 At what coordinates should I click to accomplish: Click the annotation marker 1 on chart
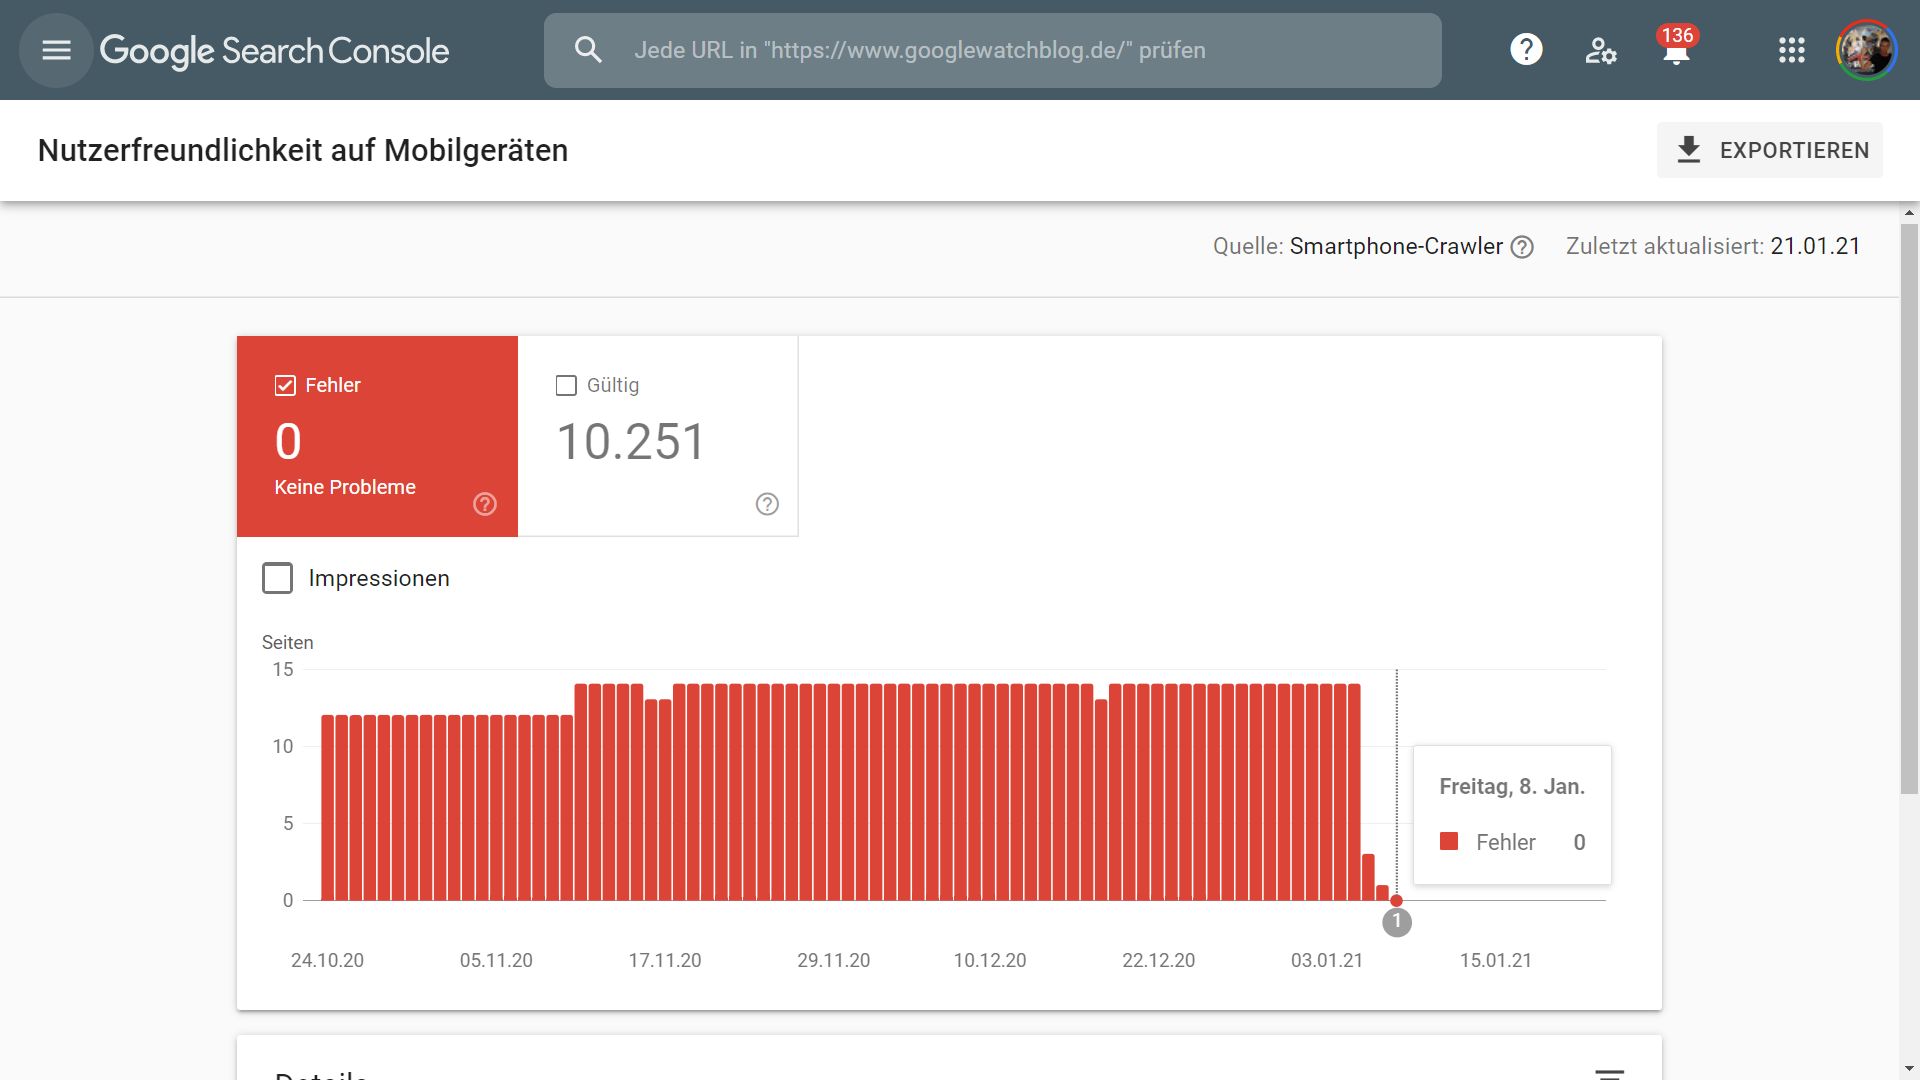tap(1396, 922)
